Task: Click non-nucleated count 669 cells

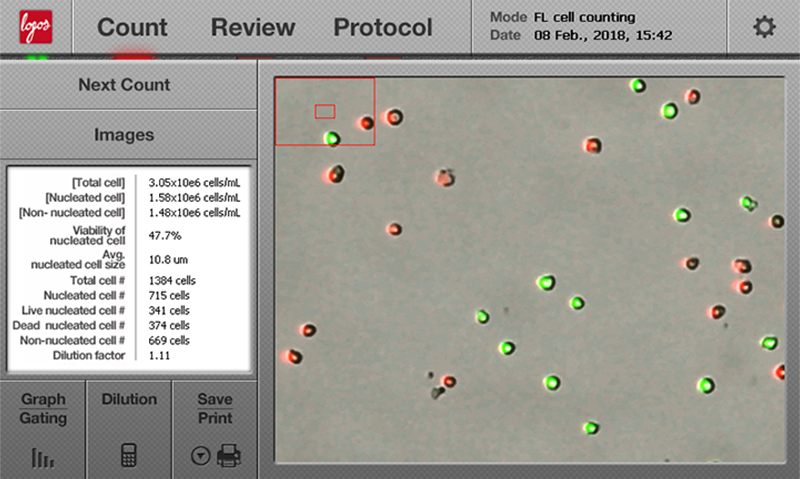Action: tap(169, 340)
